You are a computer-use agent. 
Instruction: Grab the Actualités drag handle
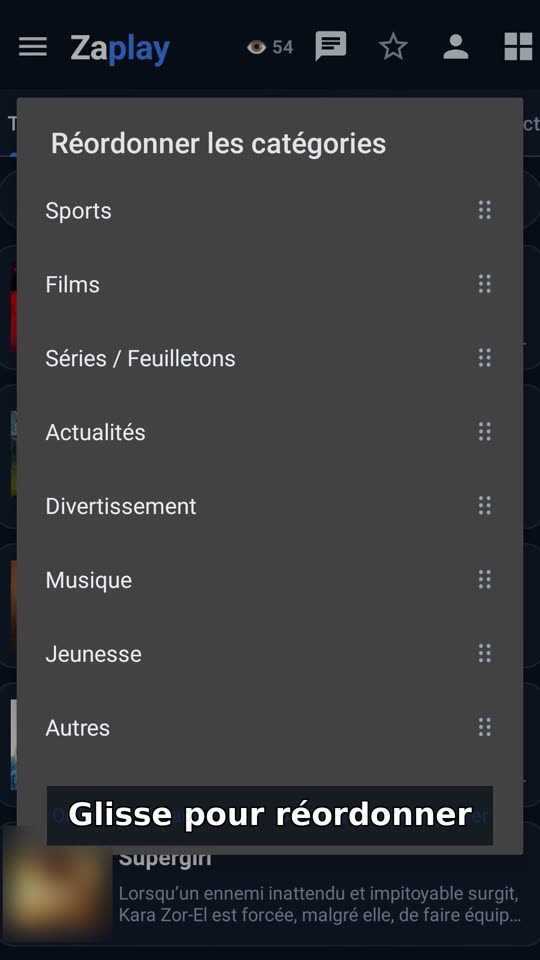484,432
